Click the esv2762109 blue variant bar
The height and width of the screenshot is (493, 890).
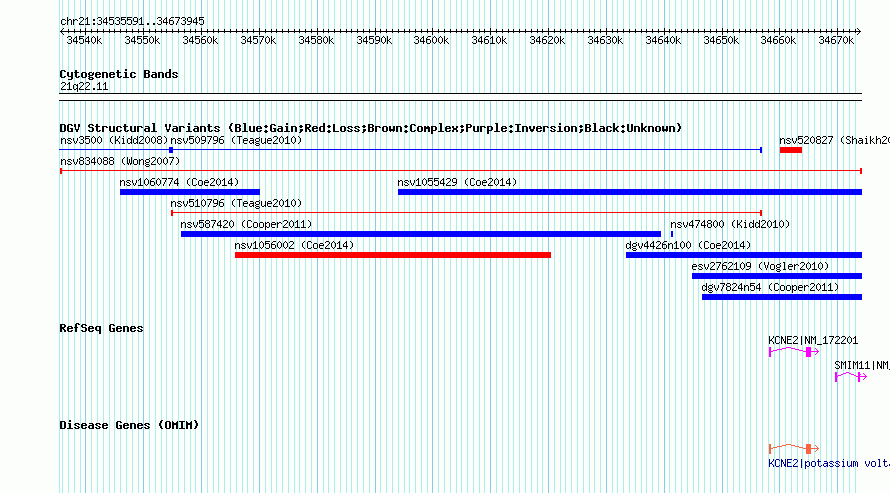click(776, 276)
